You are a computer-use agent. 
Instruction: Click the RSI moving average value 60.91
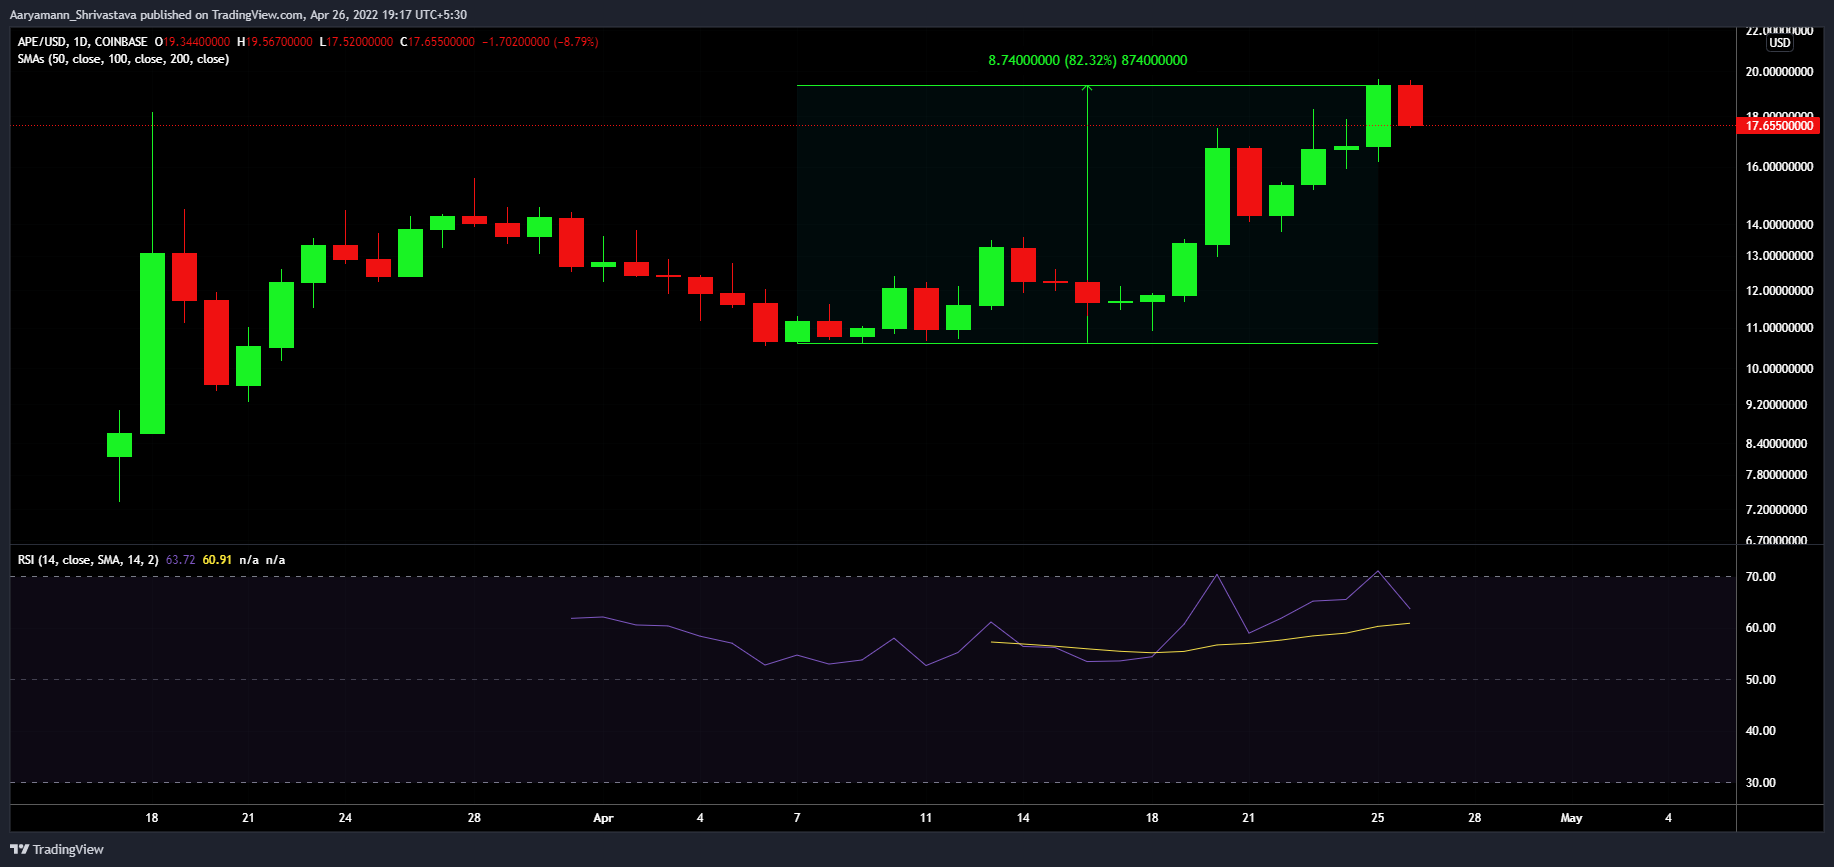click(217, 560)
